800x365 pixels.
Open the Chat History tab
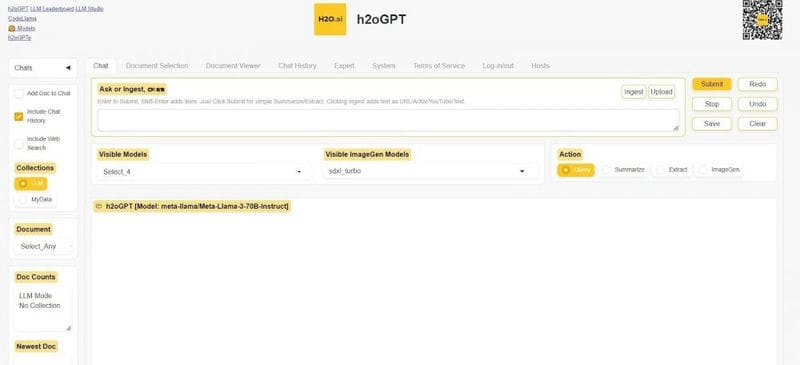pos(297,66)
